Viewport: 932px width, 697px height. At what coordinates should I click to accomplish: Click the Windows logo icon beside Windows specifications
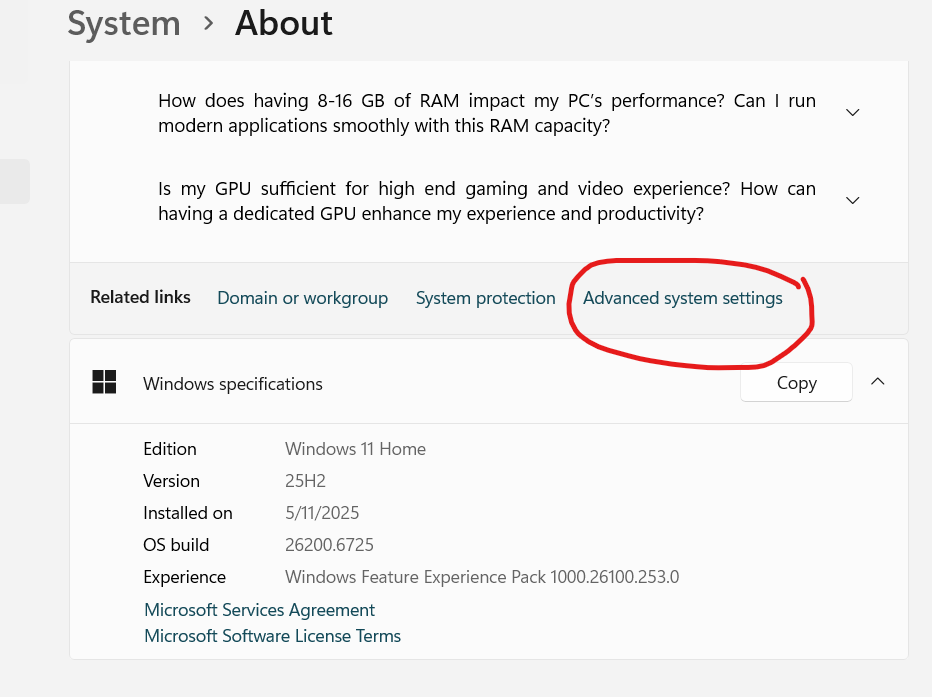103,382
